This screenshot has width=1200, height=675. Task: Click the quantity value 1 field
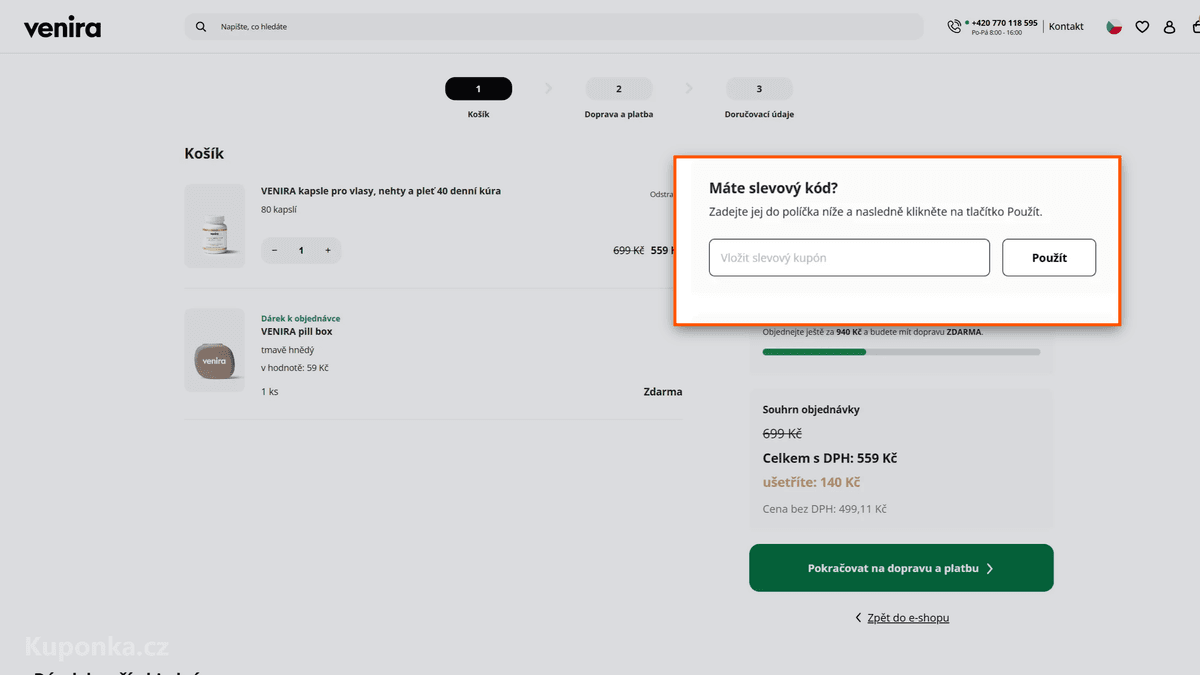click(301, 251)
